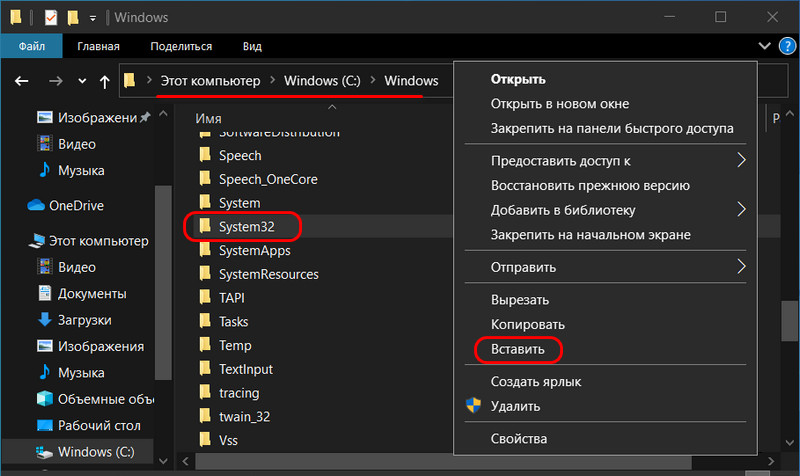800x476 pixels.
Task: Select the System folder
Action: 230,203
